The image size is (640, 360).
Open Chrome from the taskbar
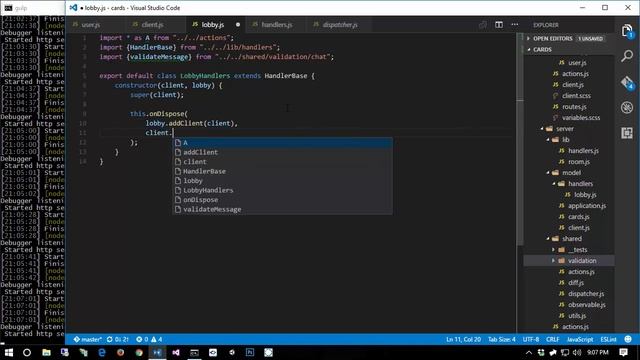click(139, 353)
